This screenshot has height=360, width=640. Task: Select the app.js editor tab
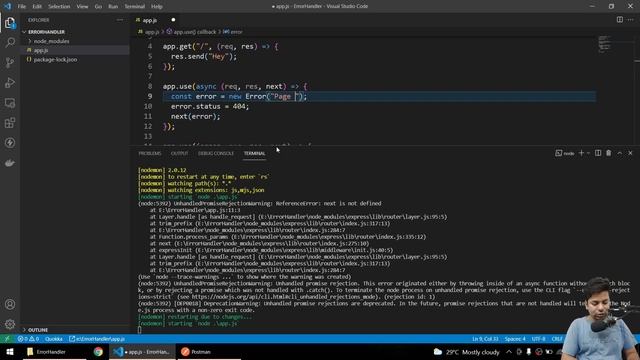pos(150,20)
